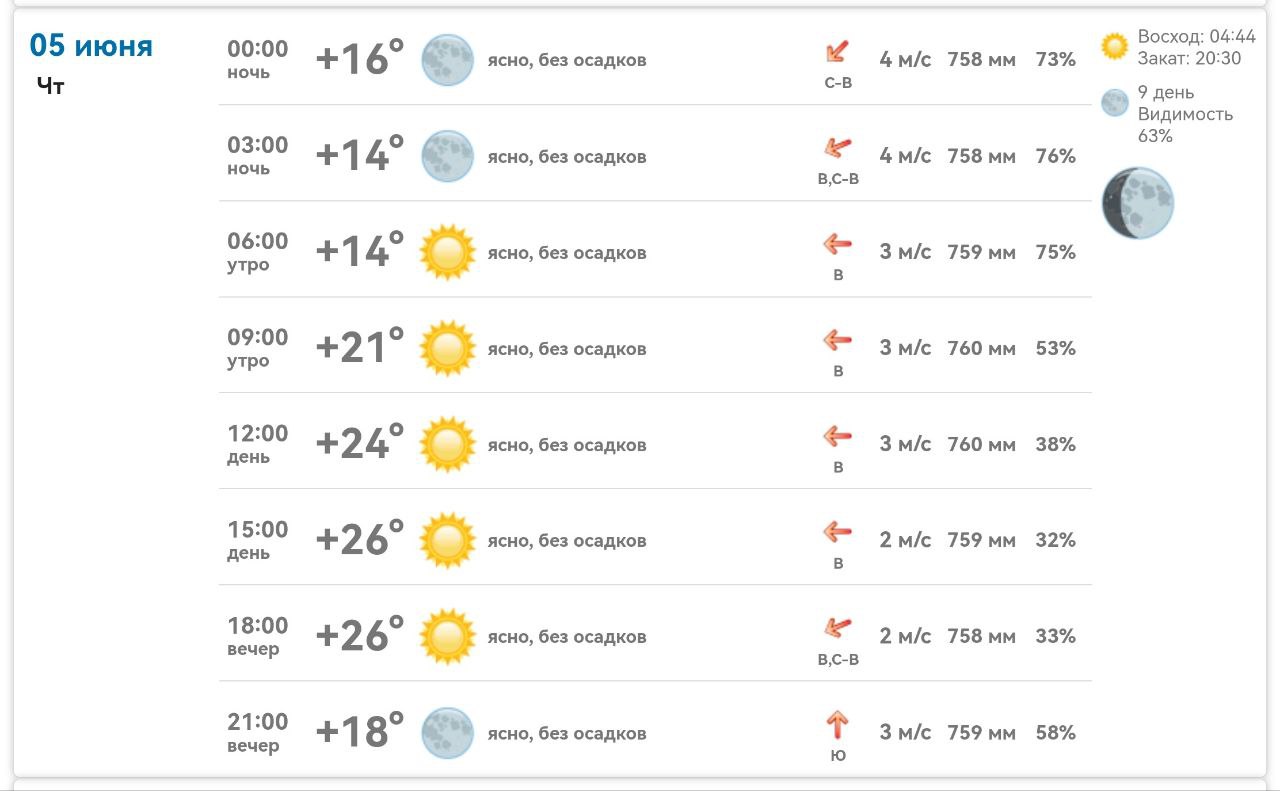Screen dimensions: 1280x791
Task: Select the sun icon at 06:00
Action: point(447,252)
